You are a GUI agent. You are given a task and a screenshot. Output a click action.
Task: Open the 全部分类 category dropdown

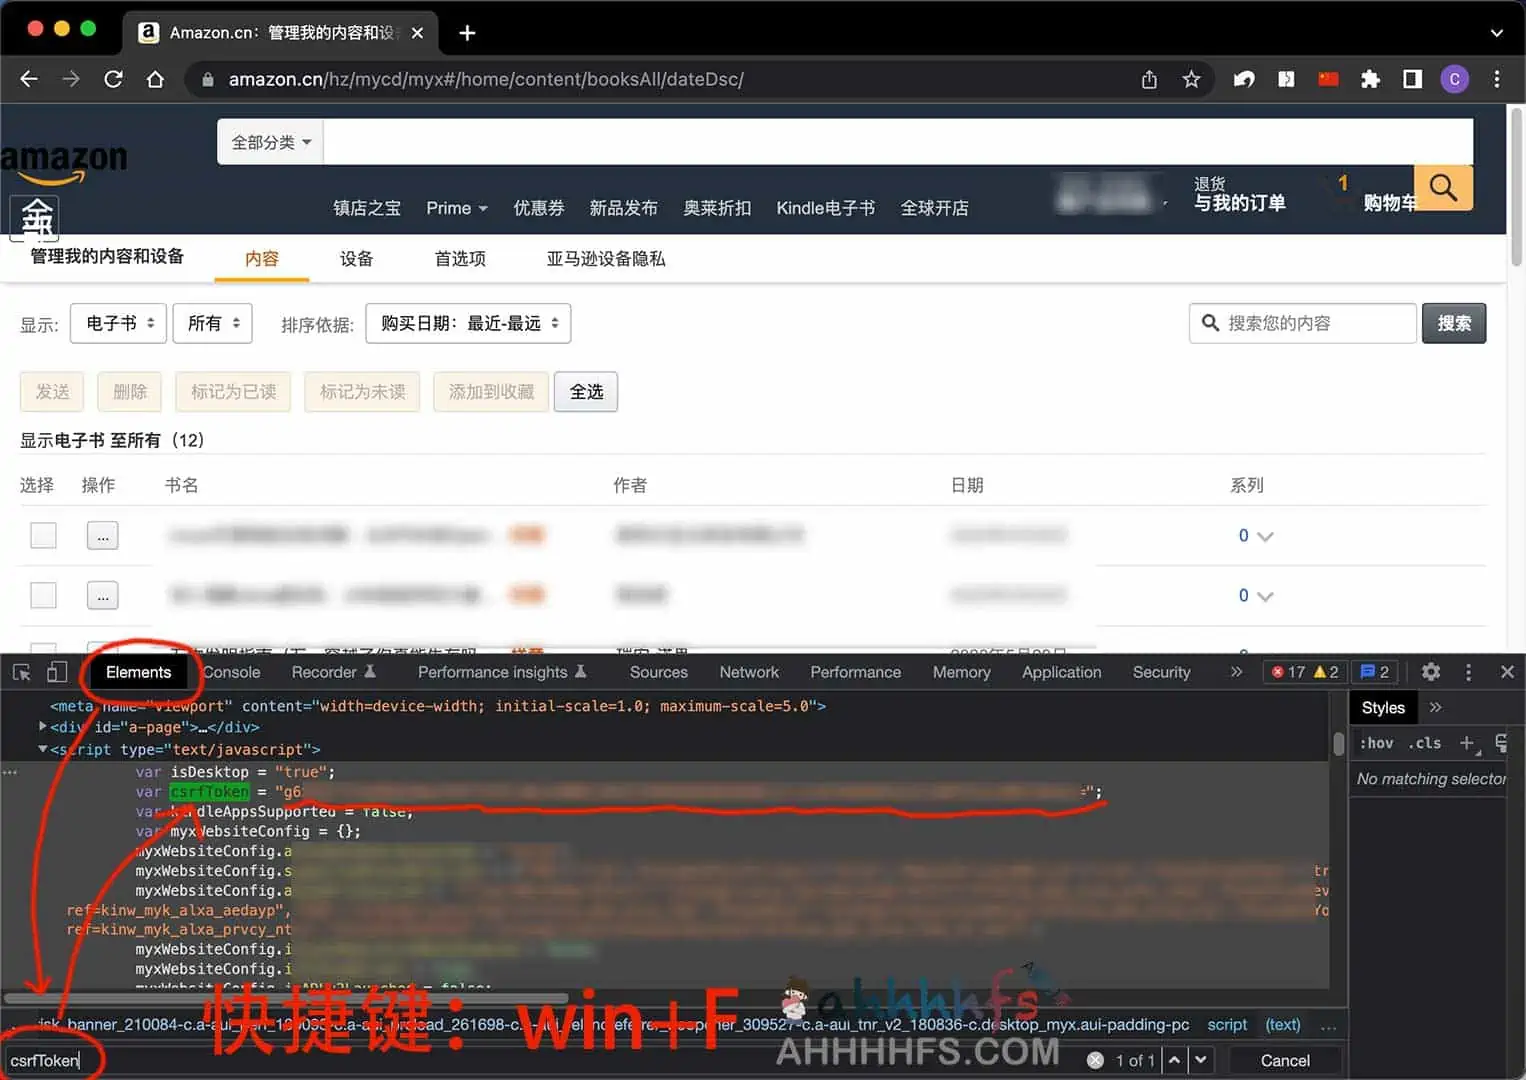coord(268,142)
